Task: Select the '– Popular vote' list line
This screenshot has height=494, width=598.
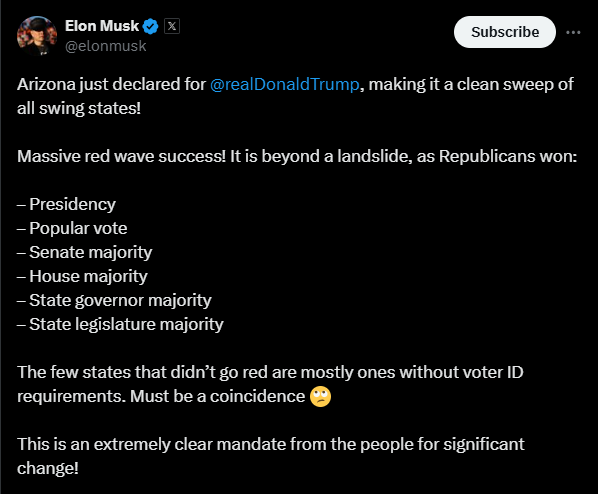Action: click(x=72, y=228)
